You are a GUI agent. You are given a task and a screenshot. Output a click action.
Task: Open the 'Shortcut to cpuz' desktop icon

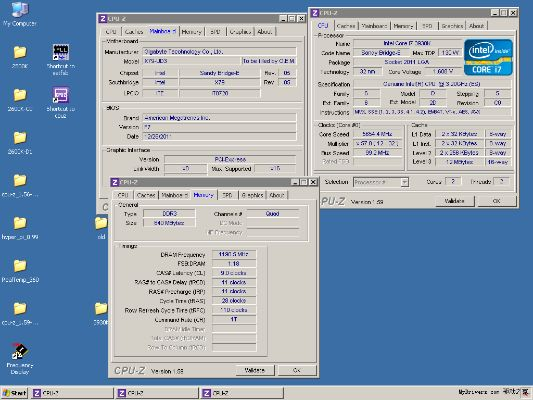pyautogui.click(x=61, y=103)
